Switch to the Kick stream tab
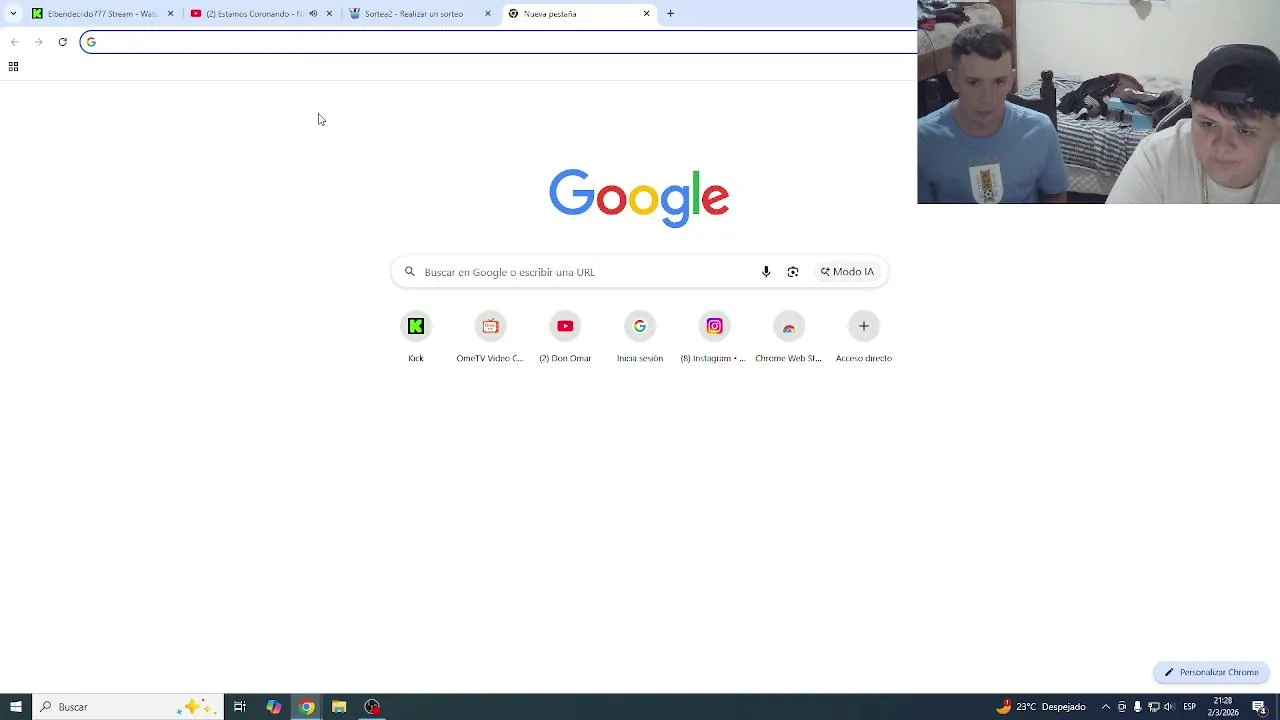1280x720 pixels. (x=103, y=14)
